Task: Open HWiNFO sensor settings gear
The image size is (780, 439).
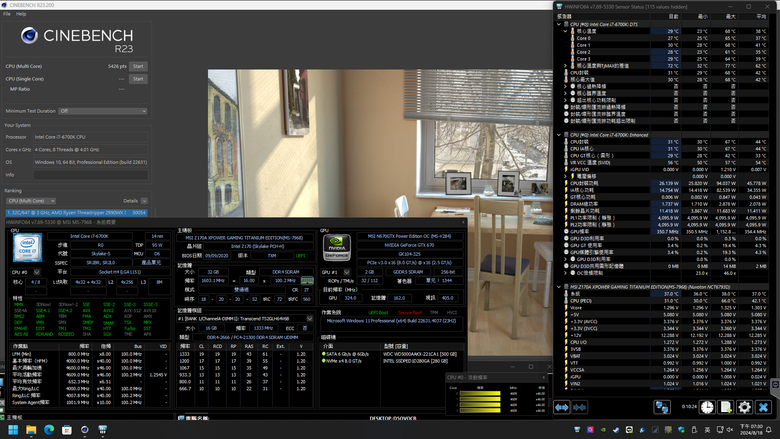Action: coord(744,407)
